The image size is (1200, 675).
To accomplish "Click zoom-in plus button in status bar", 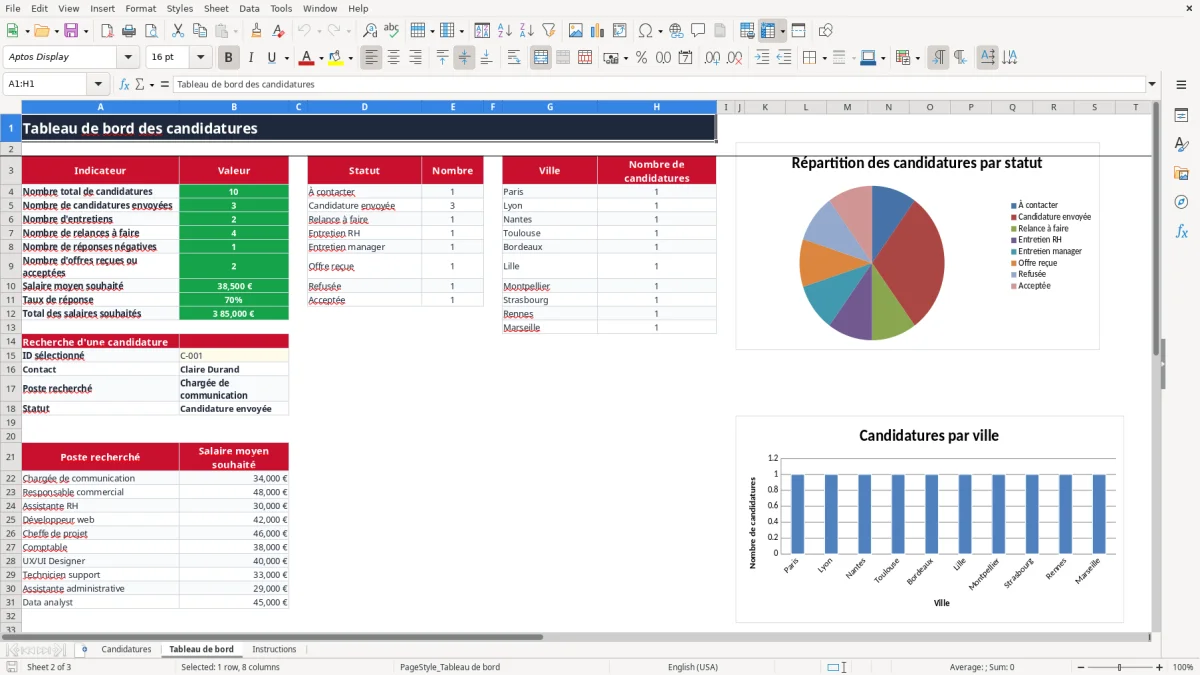I will coord(1160,667).
